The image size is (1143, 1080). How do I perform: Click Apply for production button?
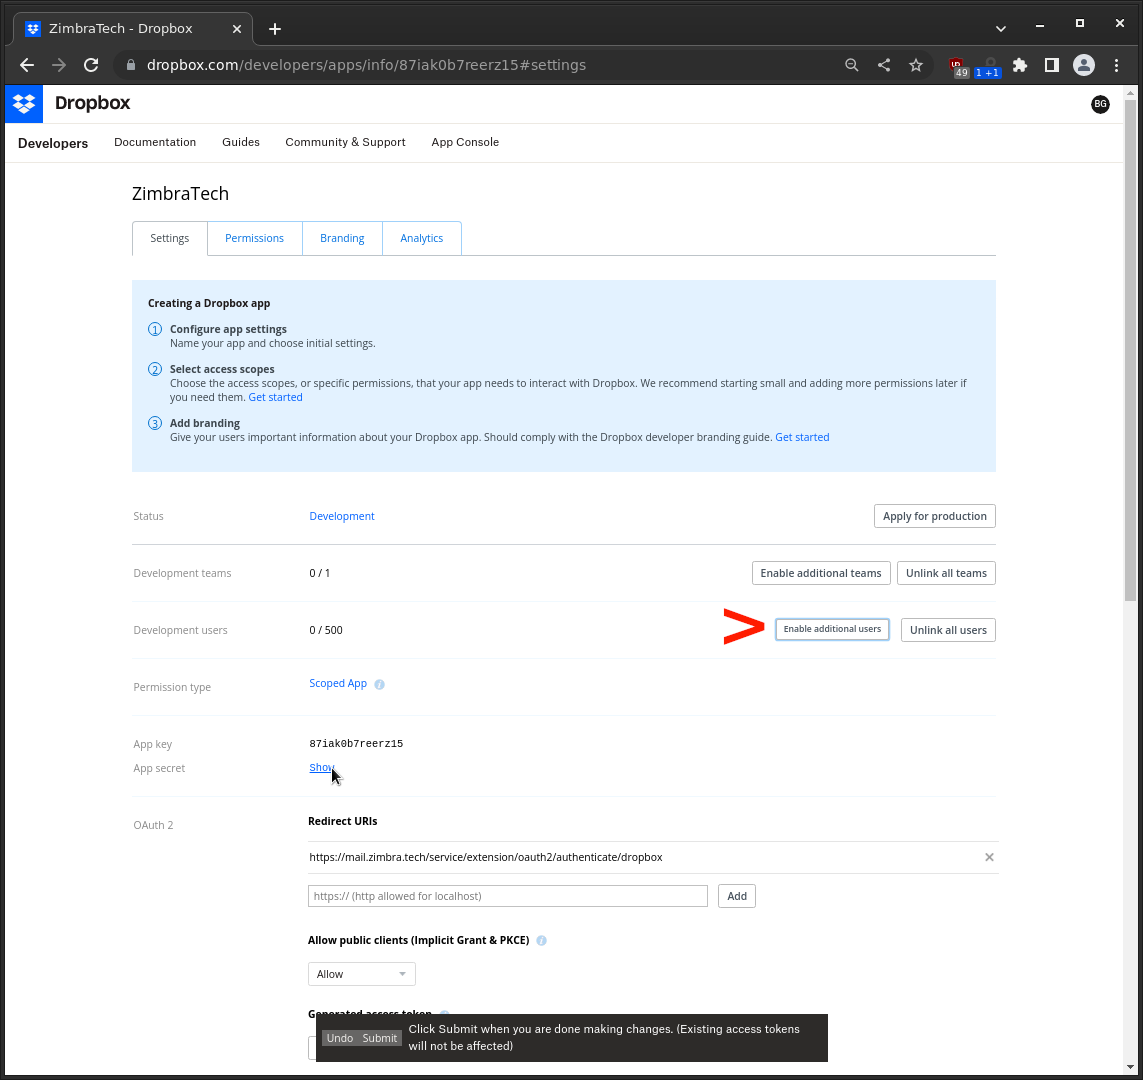935,516
